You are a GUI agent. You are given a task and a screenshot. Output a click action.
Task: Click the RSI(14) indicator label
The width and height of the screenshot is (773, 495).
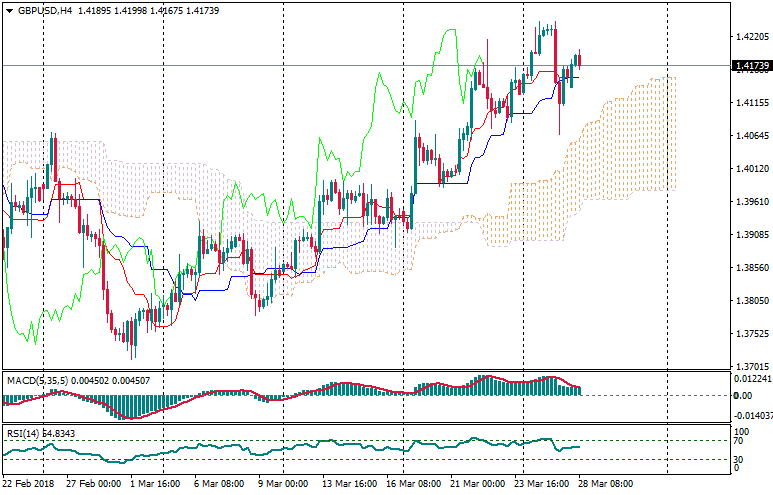pyautogui.click(x=20, y=433)
